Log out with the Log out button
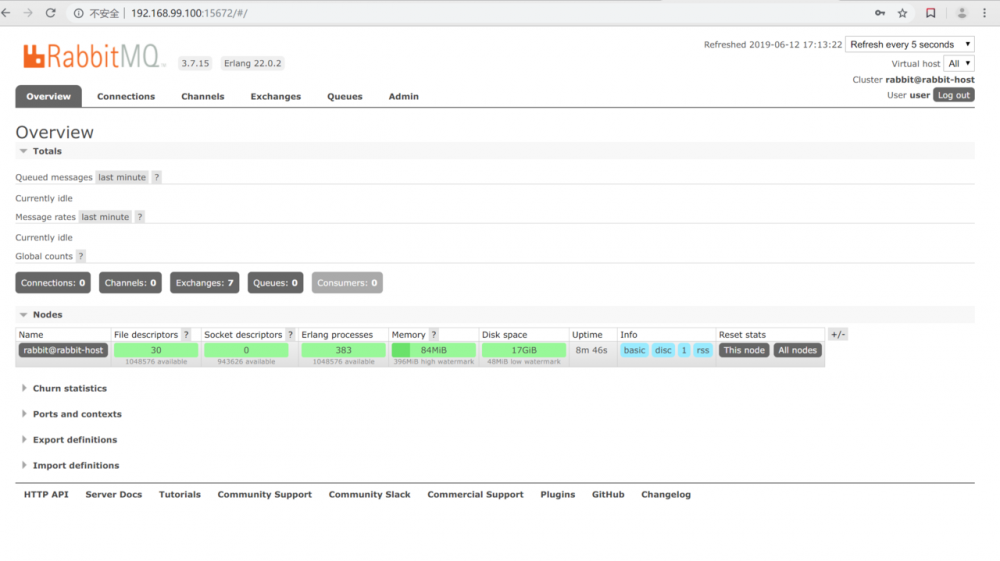The height and width of the screenshot is (561, 1000). [953, 95]
